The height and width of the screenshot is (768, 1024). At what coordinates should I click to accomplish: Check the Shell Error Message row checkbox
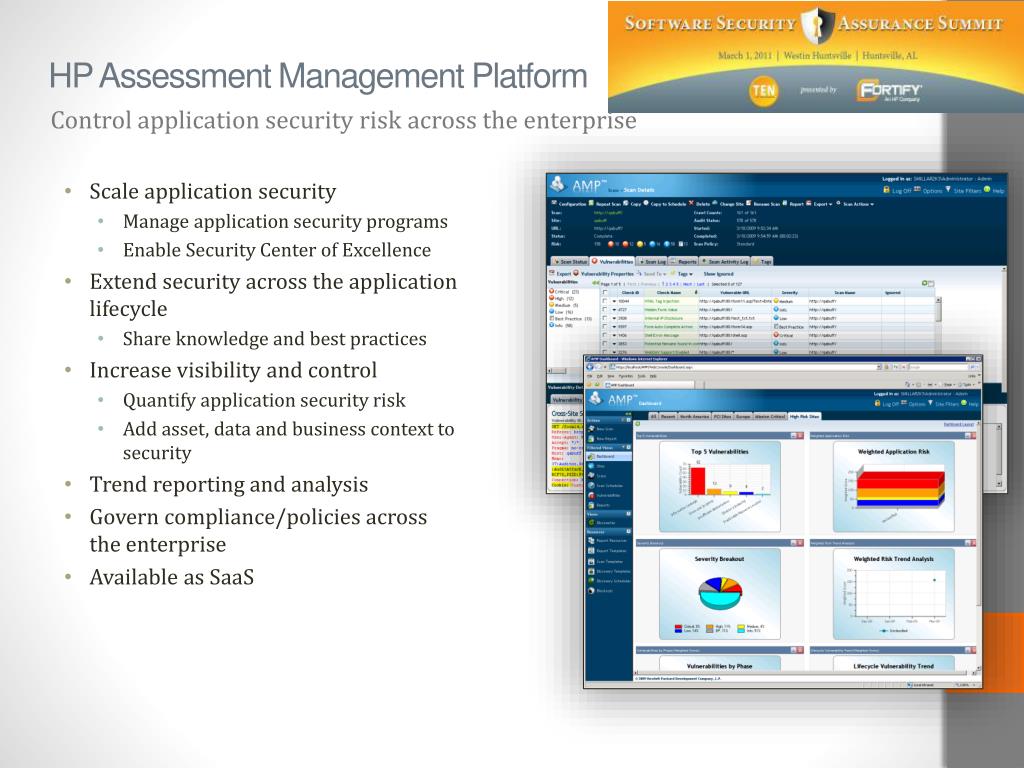pyautogui.click(x=605, y=335)
